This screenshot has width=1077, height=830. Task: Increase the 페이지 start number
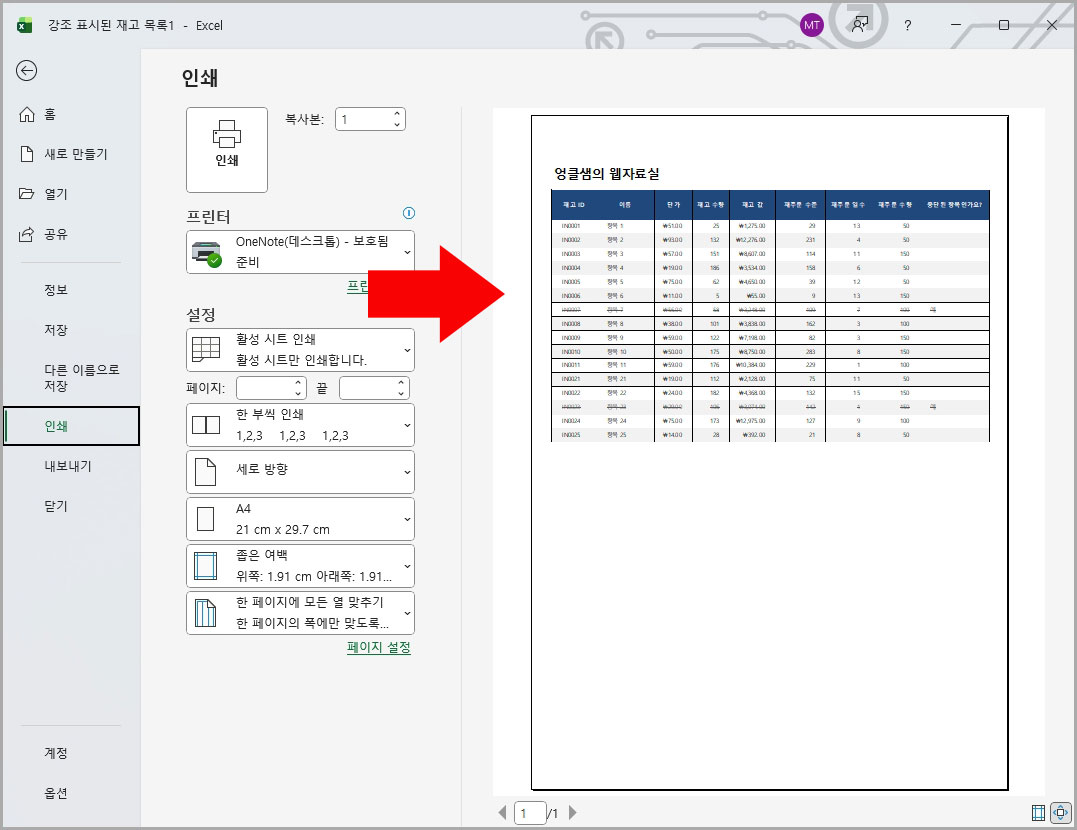coord(298,383)
